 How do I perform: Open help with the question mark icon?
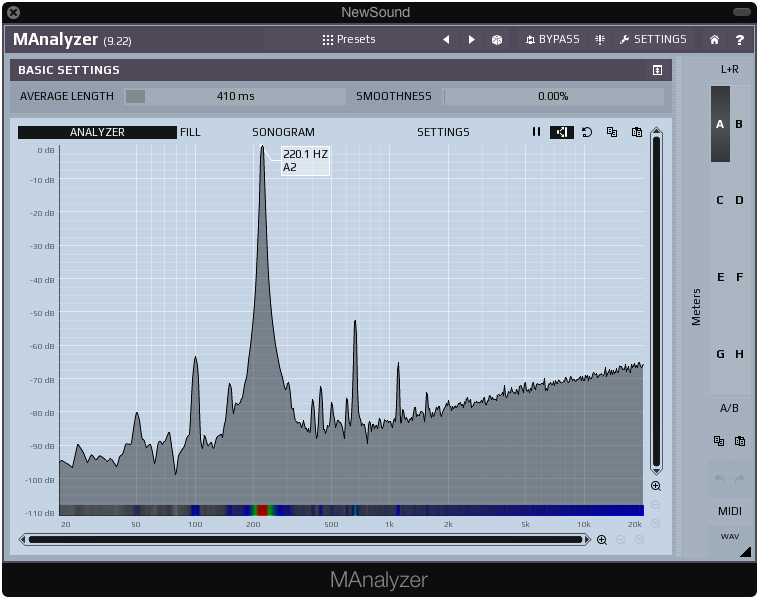point(740,40)
